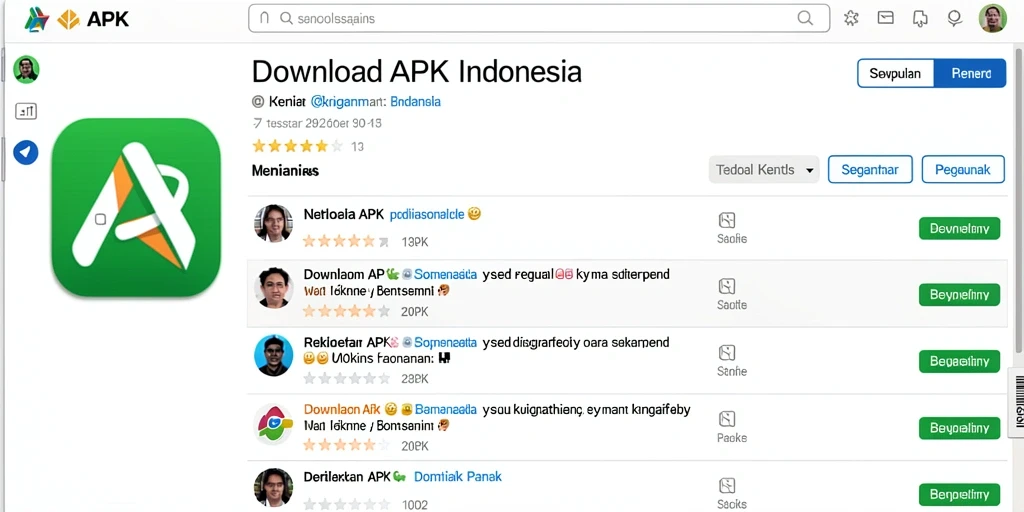Click the blue navigation arrow sidebar icon

[x=26, y=152]
